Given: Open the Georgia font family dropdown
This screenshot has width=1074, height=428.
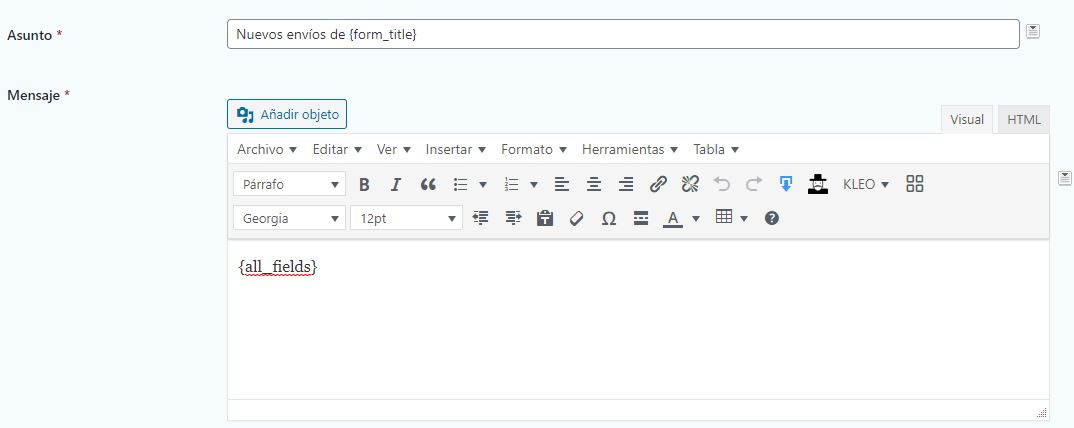Looking at the screenshot, I should click(x=289, y=218).
